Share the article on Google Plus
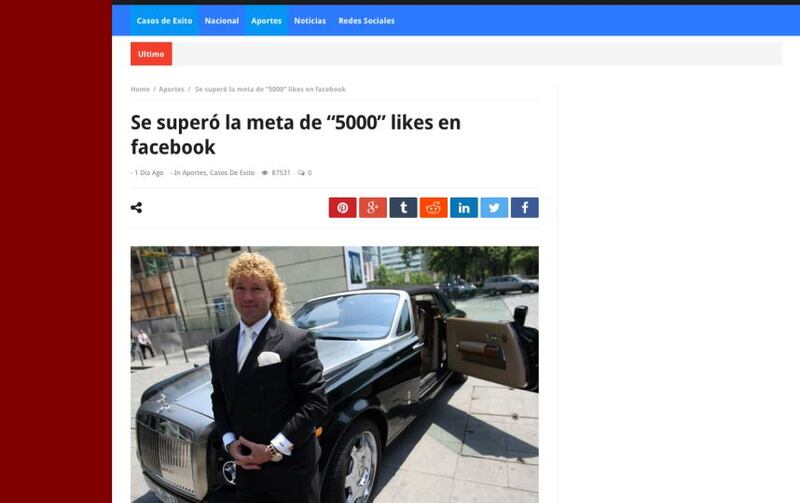800x503 pixels. coord(373,208)
